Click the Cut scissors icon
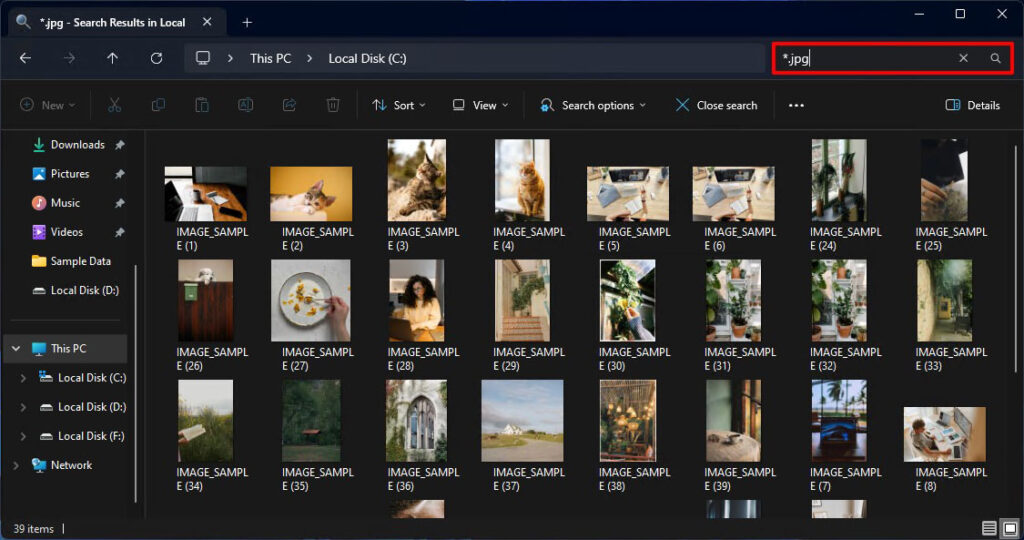The width and height of the screenshot is (1024, 540). coord(114,105)
